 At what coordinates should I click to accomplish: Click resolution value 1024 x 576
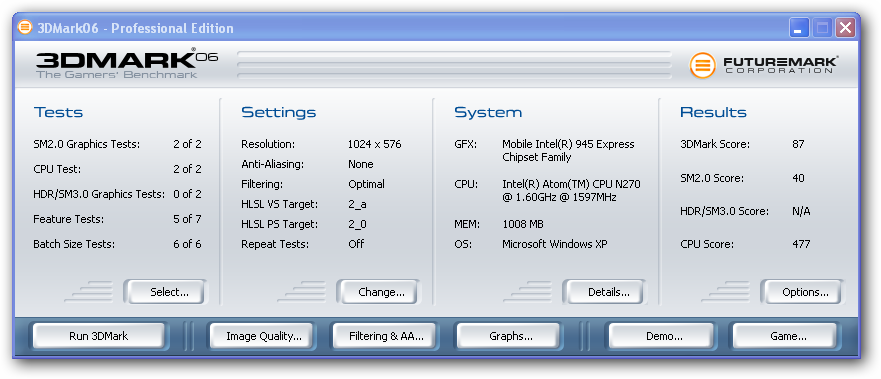click(375, 144)
